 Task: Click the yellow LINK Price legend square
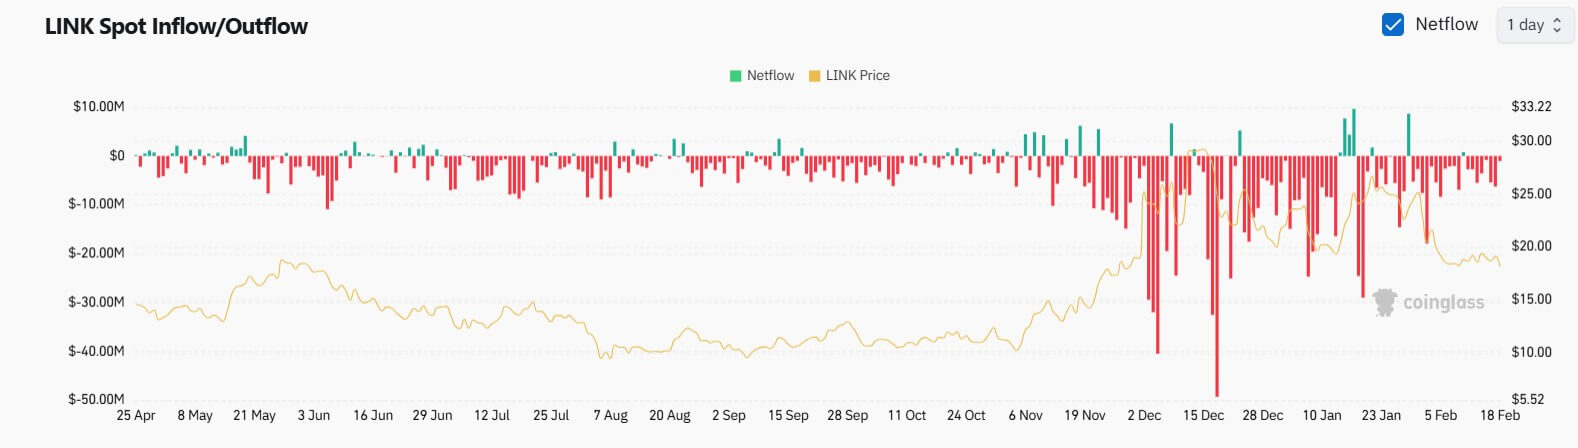click(x=814, y=76)
